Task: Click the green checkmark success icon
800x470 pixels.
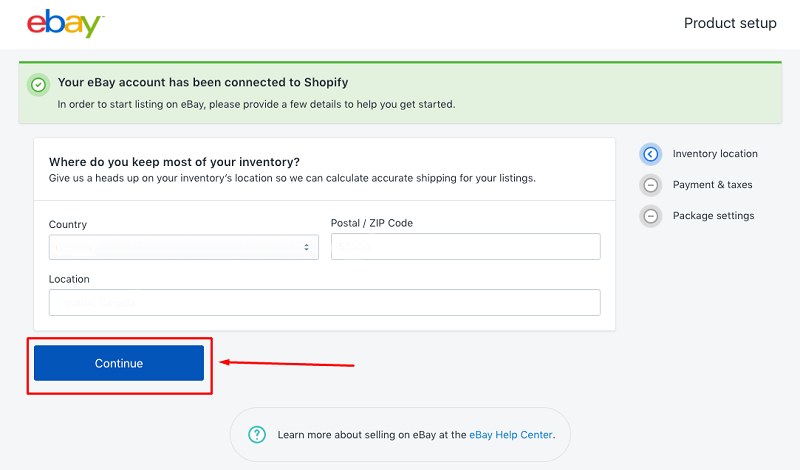Action: click(38, 85)
